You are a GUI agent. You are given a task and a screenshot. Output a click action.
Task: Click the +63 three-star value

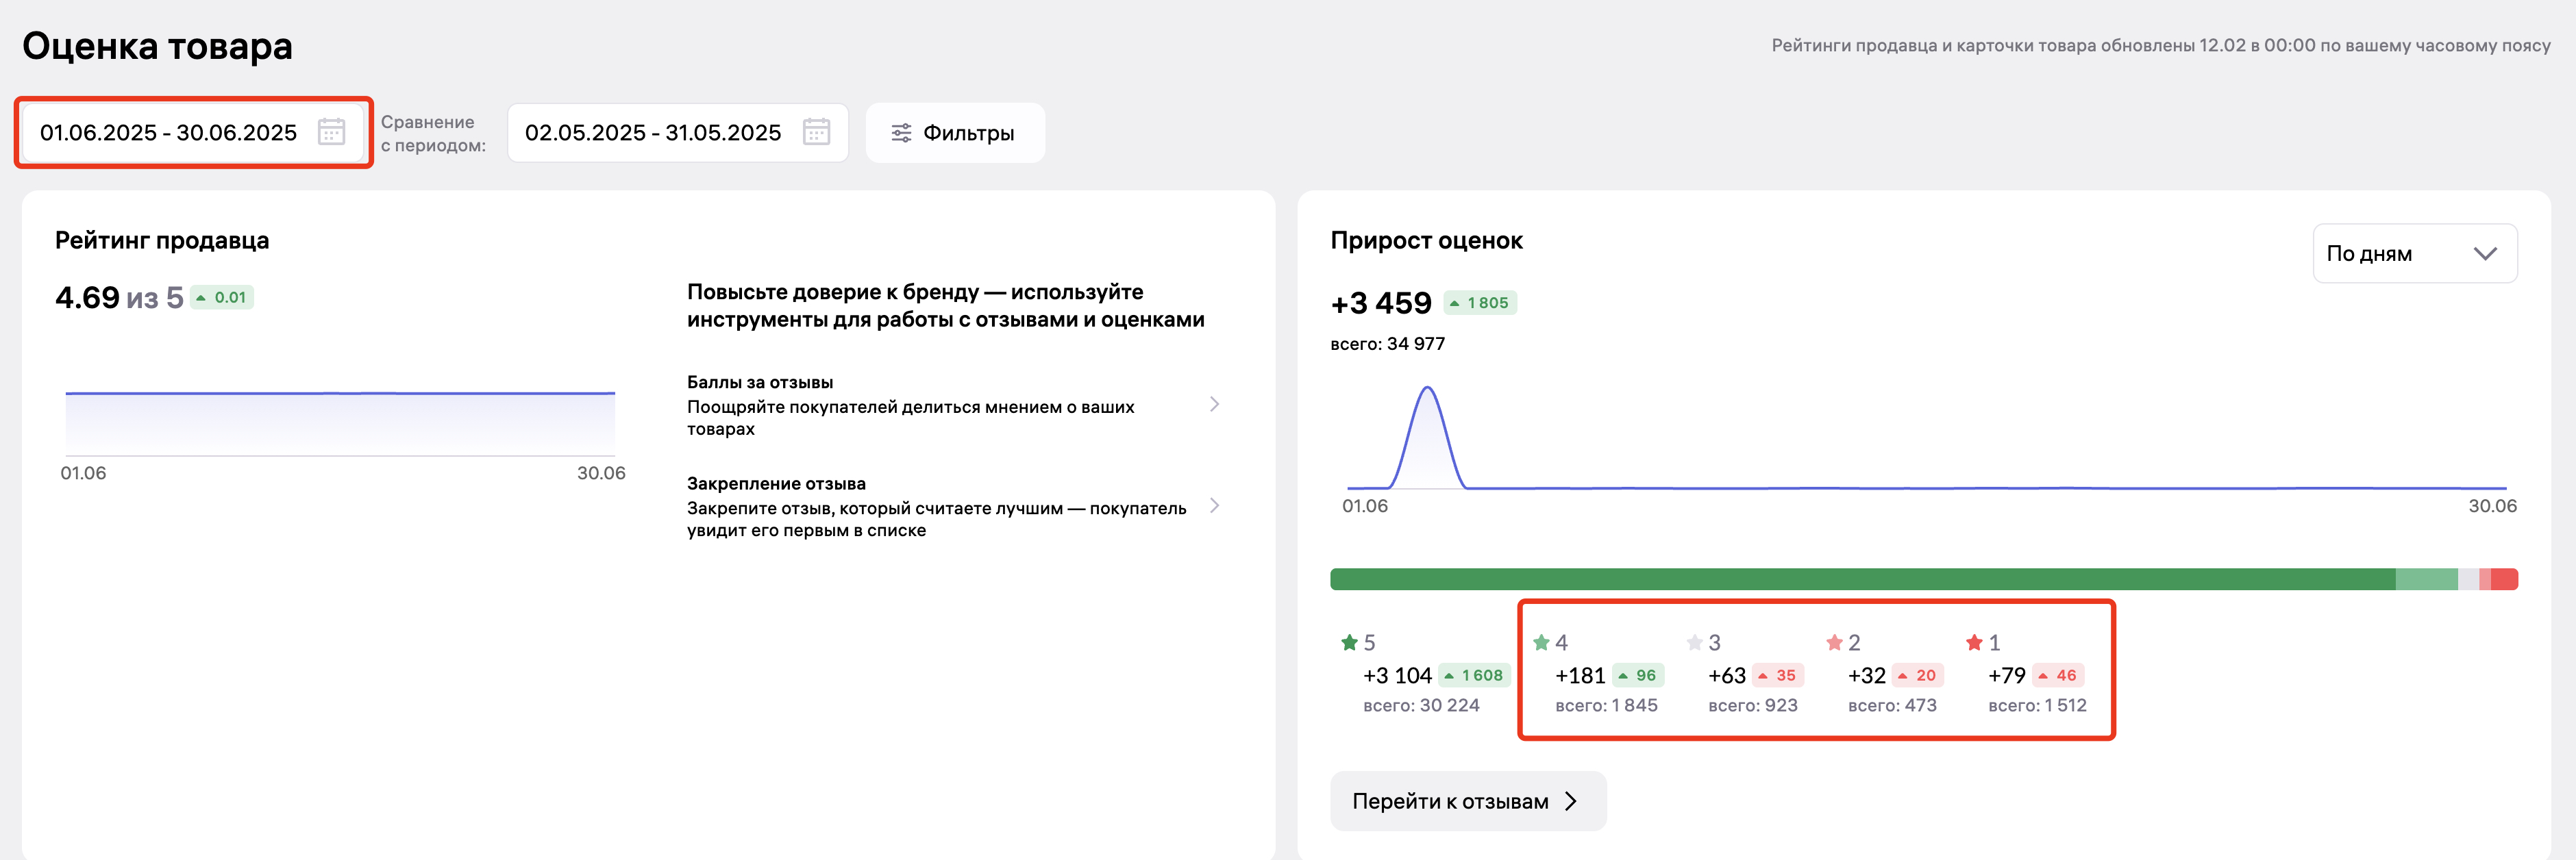pyautogui.click(x=1727, y=675)
